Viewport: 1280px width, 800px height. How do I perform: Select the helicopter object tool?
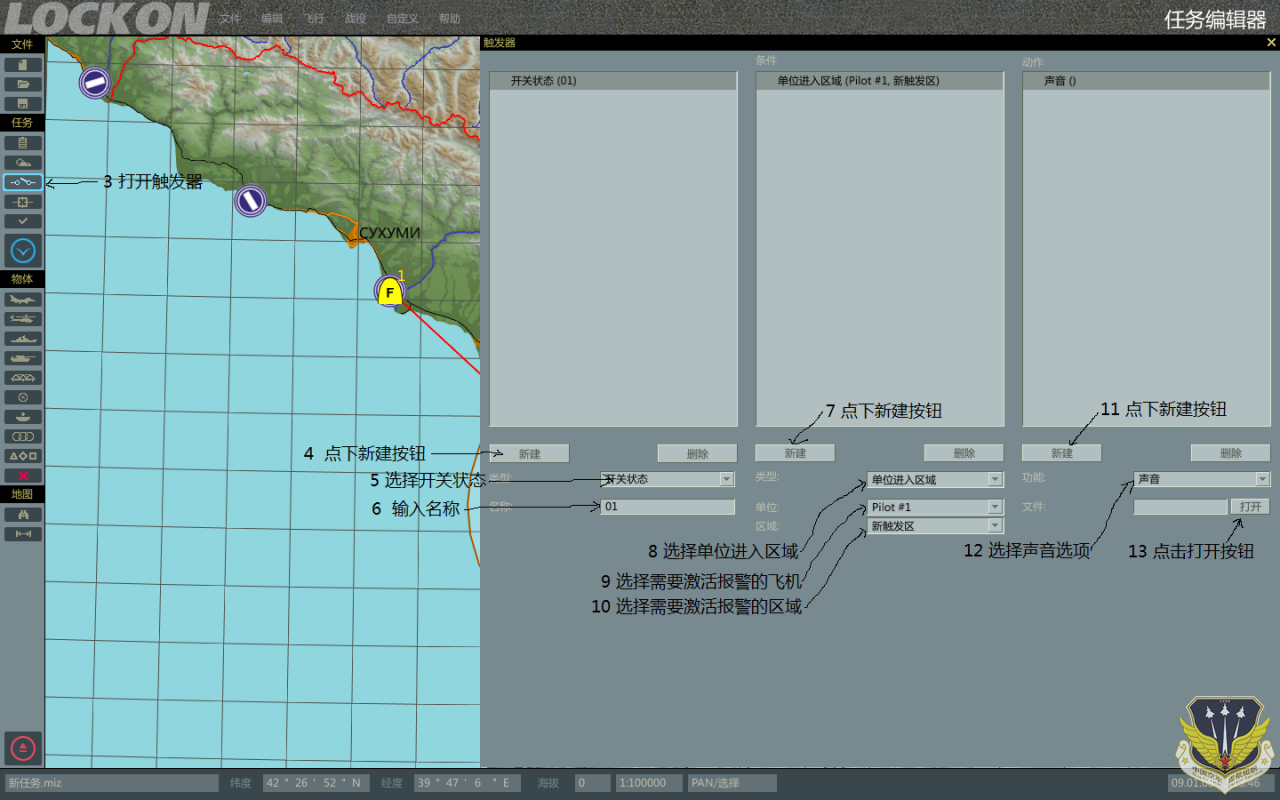pos(22,319)
